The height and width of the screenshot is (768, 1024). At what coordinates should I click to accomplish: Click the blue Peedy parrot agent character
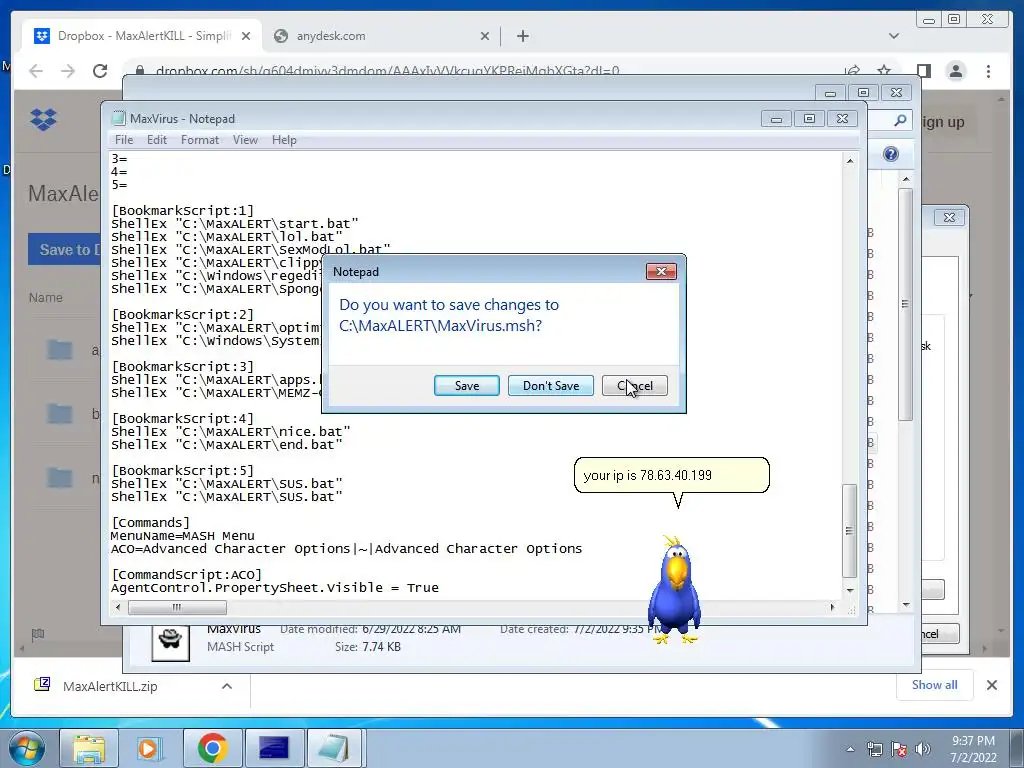pos(675,590)
